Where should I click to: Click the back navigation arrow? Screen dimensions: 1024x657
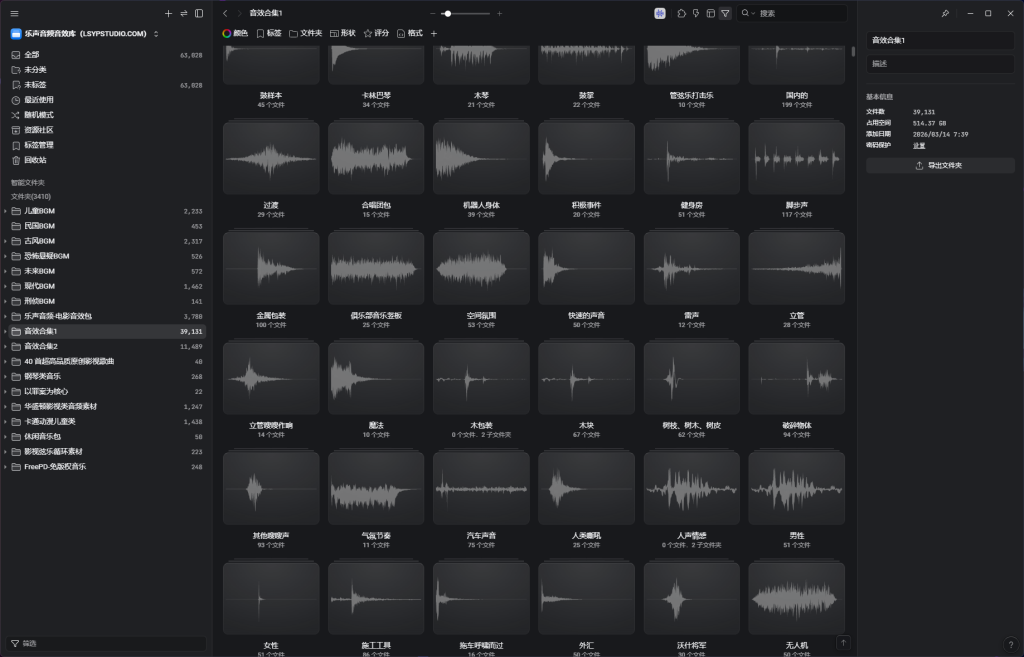[225, 13]
